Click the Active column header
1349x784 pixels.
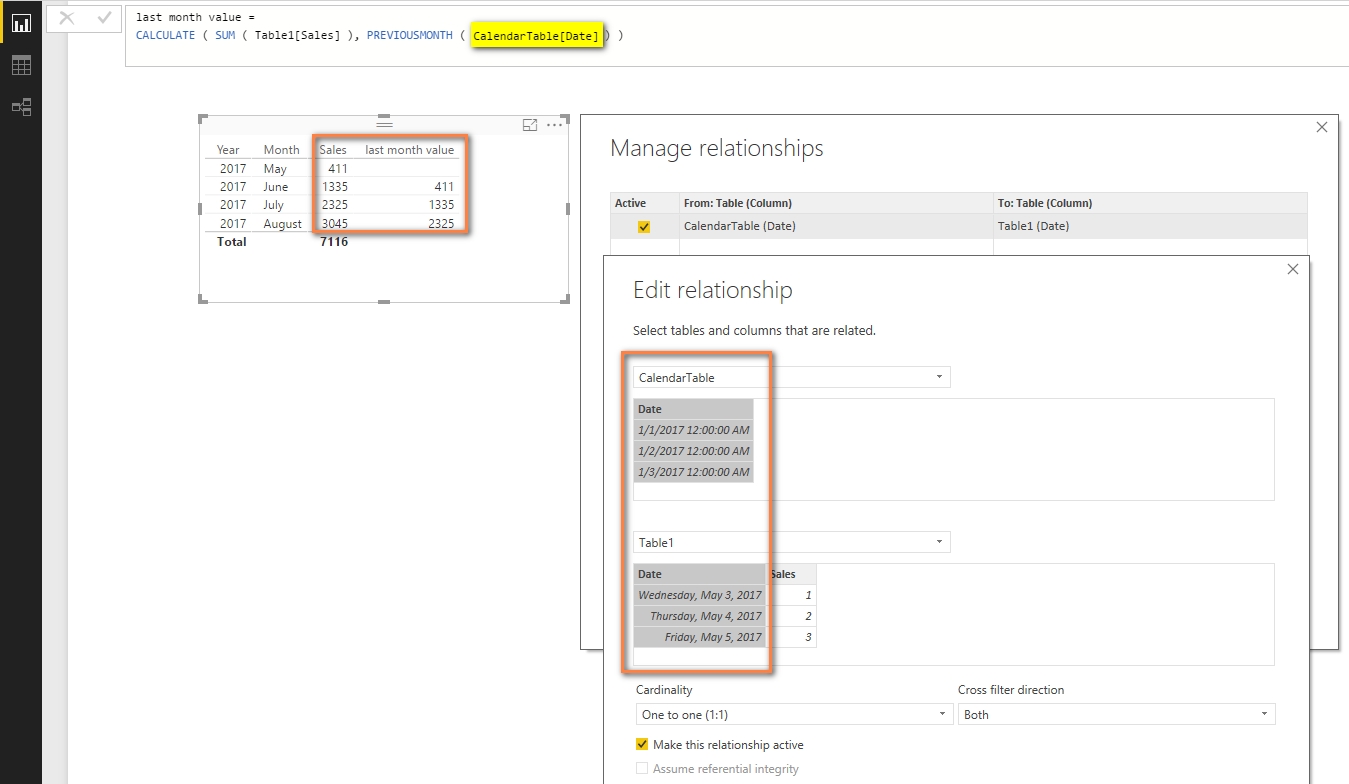coord(644,203)
